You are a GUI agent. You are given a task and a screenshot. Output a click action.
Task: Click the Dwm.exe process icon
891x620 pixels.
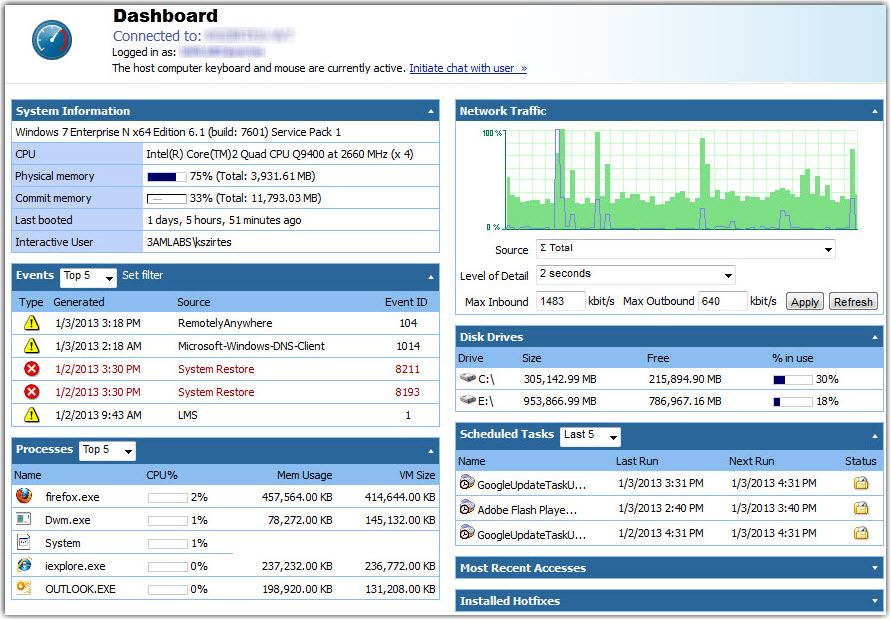point(23,520)
